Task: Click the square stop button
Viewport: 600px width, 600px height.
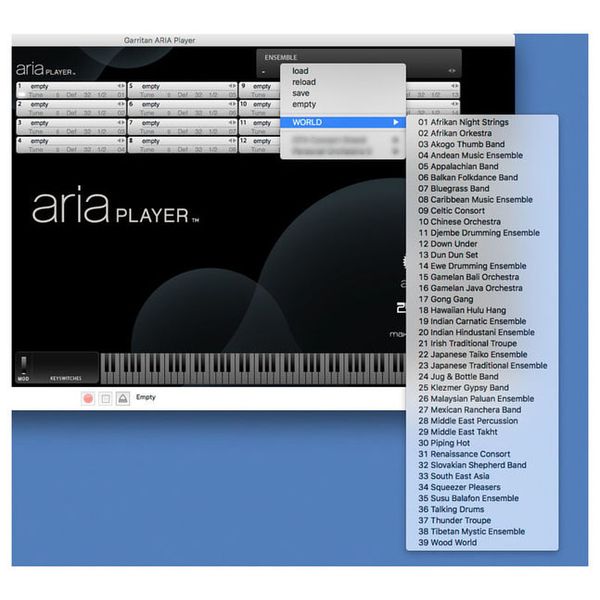Action: click(105, 398)
